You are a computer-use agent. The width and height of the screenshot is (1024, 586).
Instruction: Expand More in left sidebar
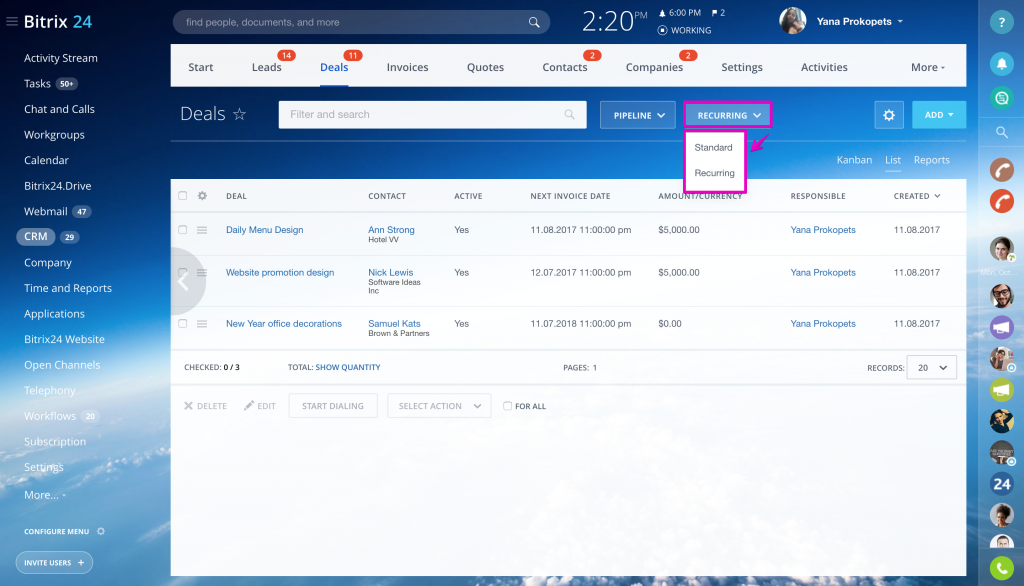(x=45, y=495)
